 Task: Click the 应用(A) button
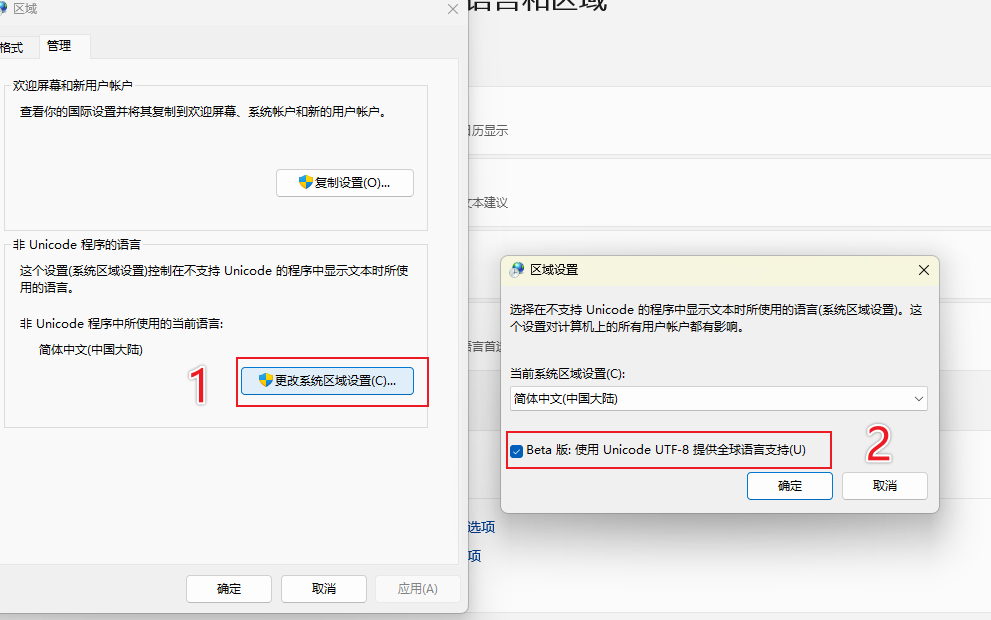pos(418,589)
